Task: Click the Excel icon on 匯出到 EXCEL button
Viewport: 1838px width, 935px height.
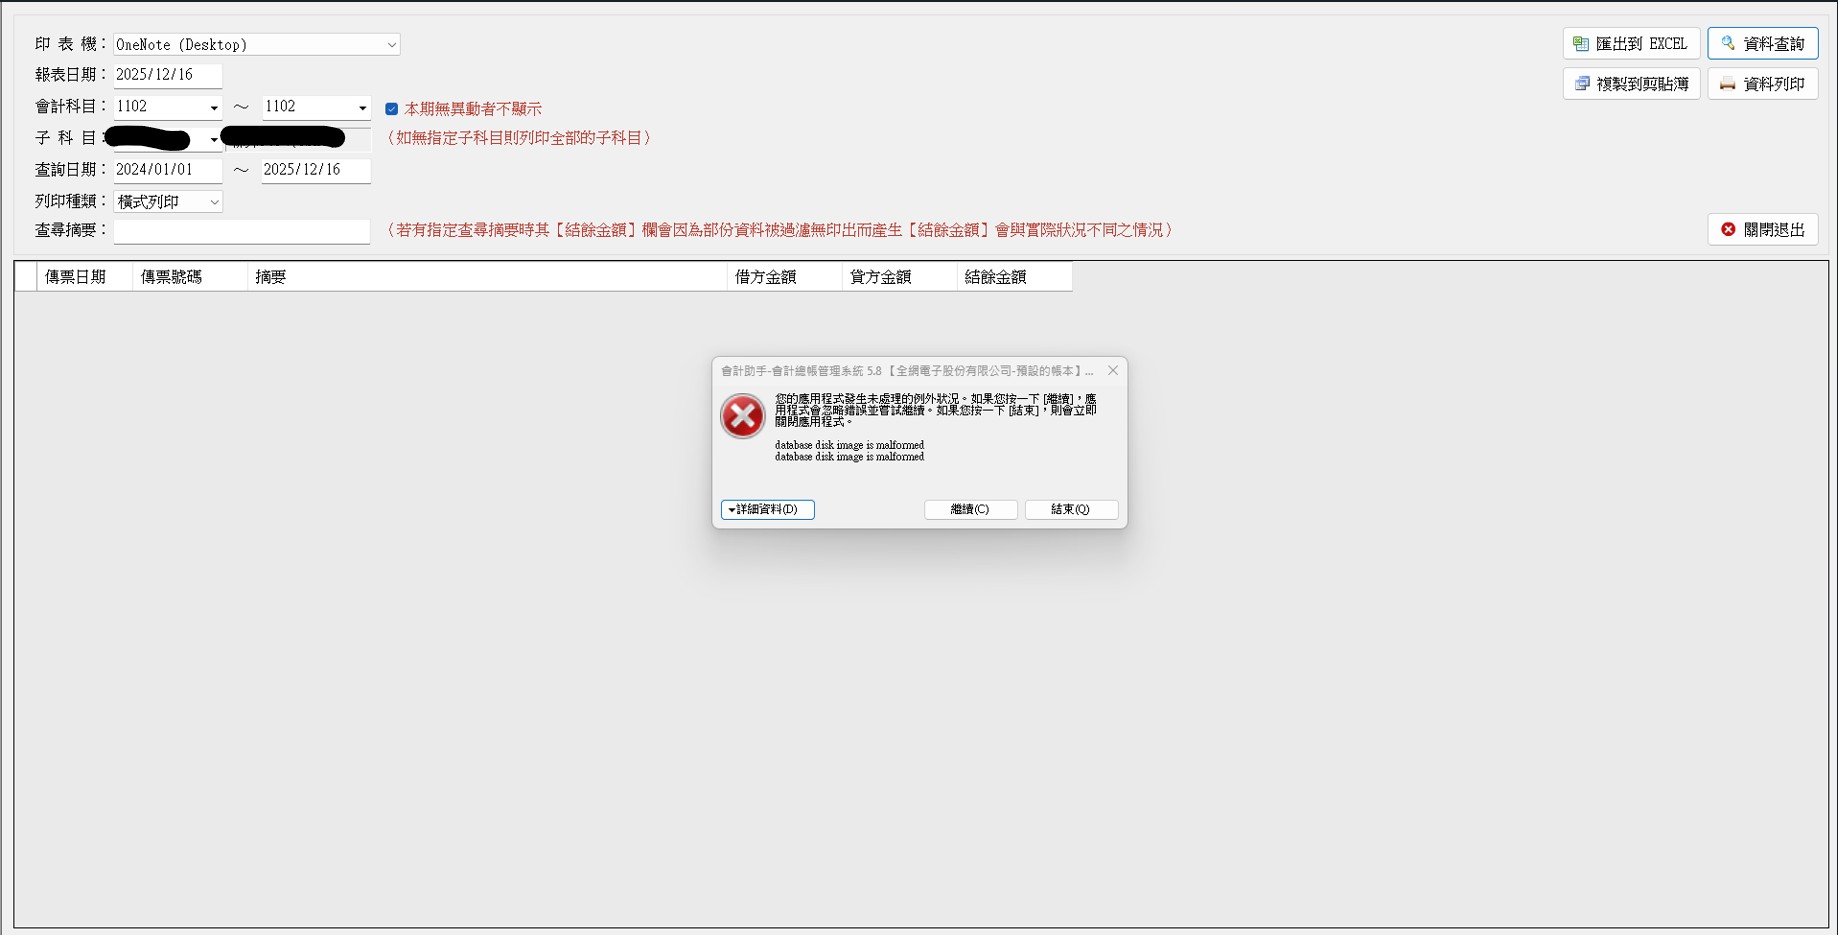Action: tap(1581, 43)
